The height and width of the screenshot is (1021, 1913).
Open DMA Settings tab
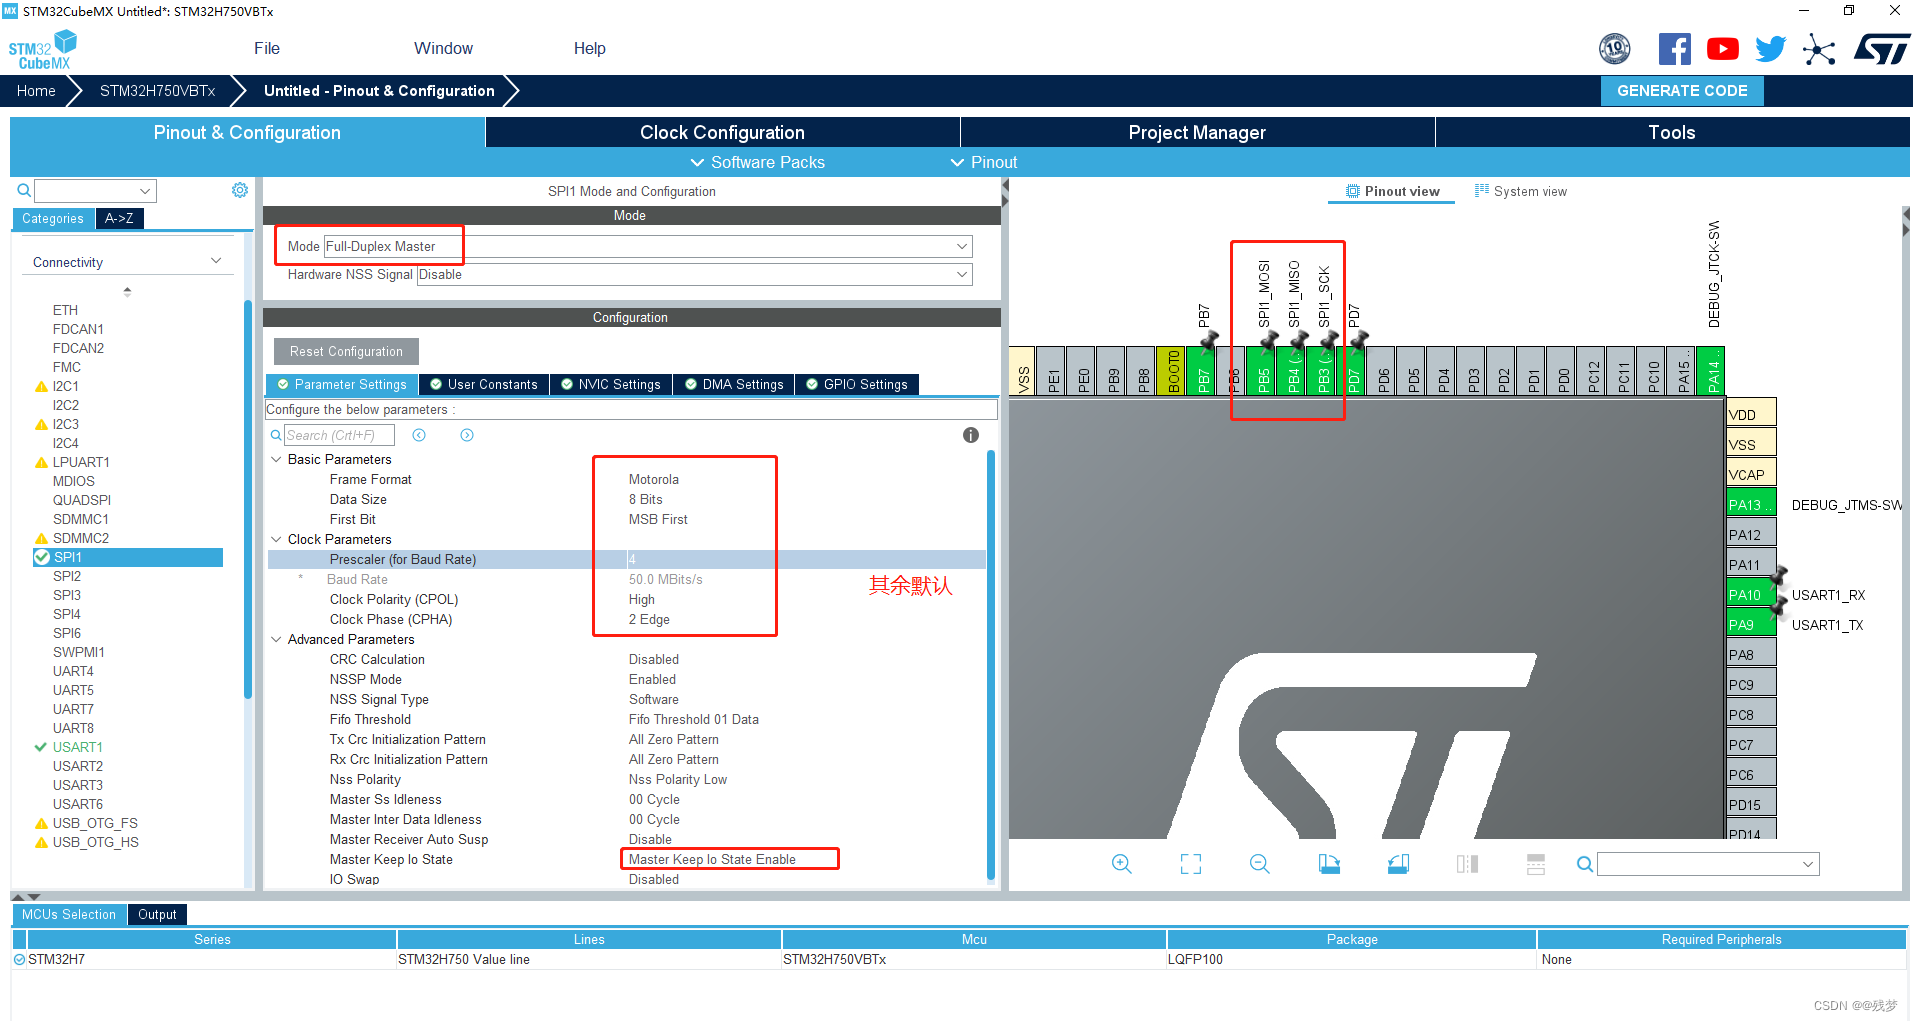[734, 384]
